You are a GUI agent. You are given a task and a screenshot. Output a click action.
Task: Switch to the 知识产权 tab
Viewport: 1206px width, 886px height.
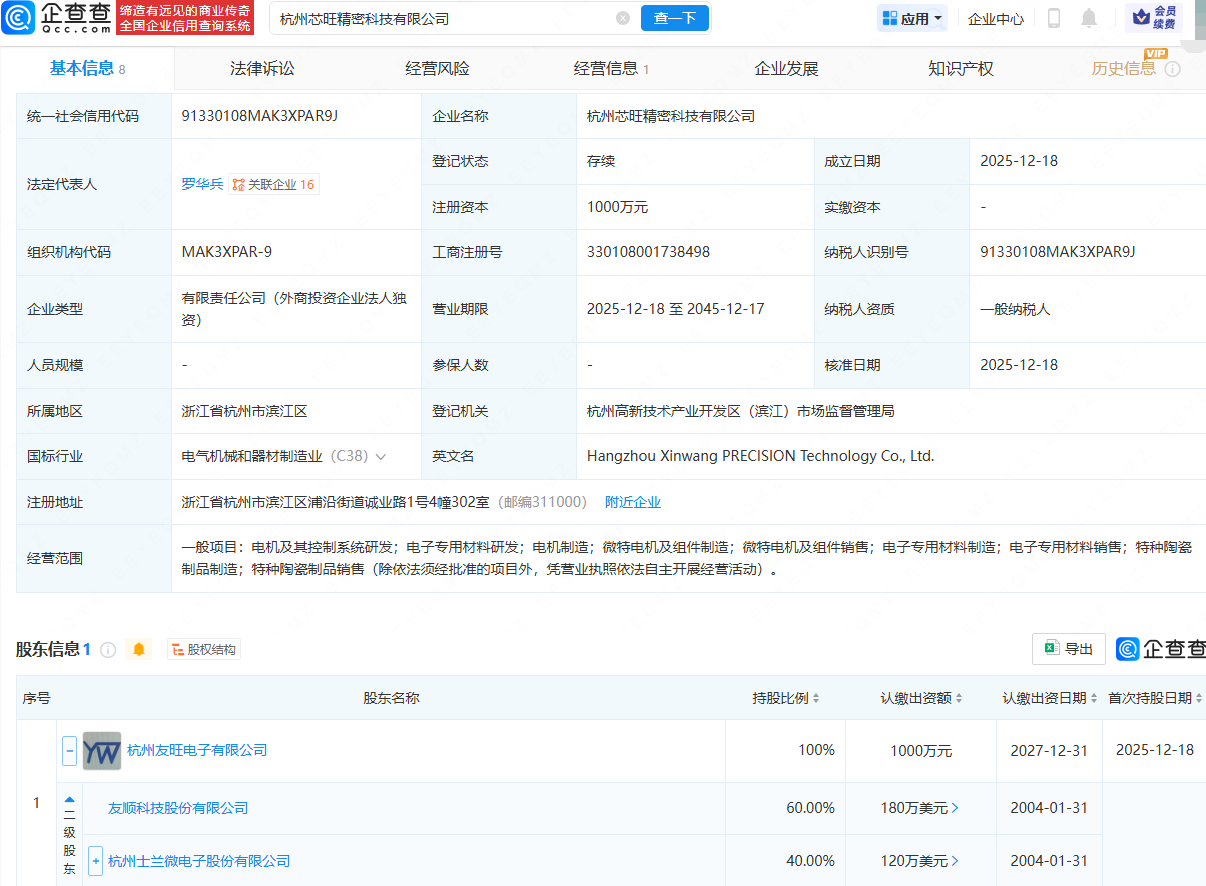click(960, 68)
